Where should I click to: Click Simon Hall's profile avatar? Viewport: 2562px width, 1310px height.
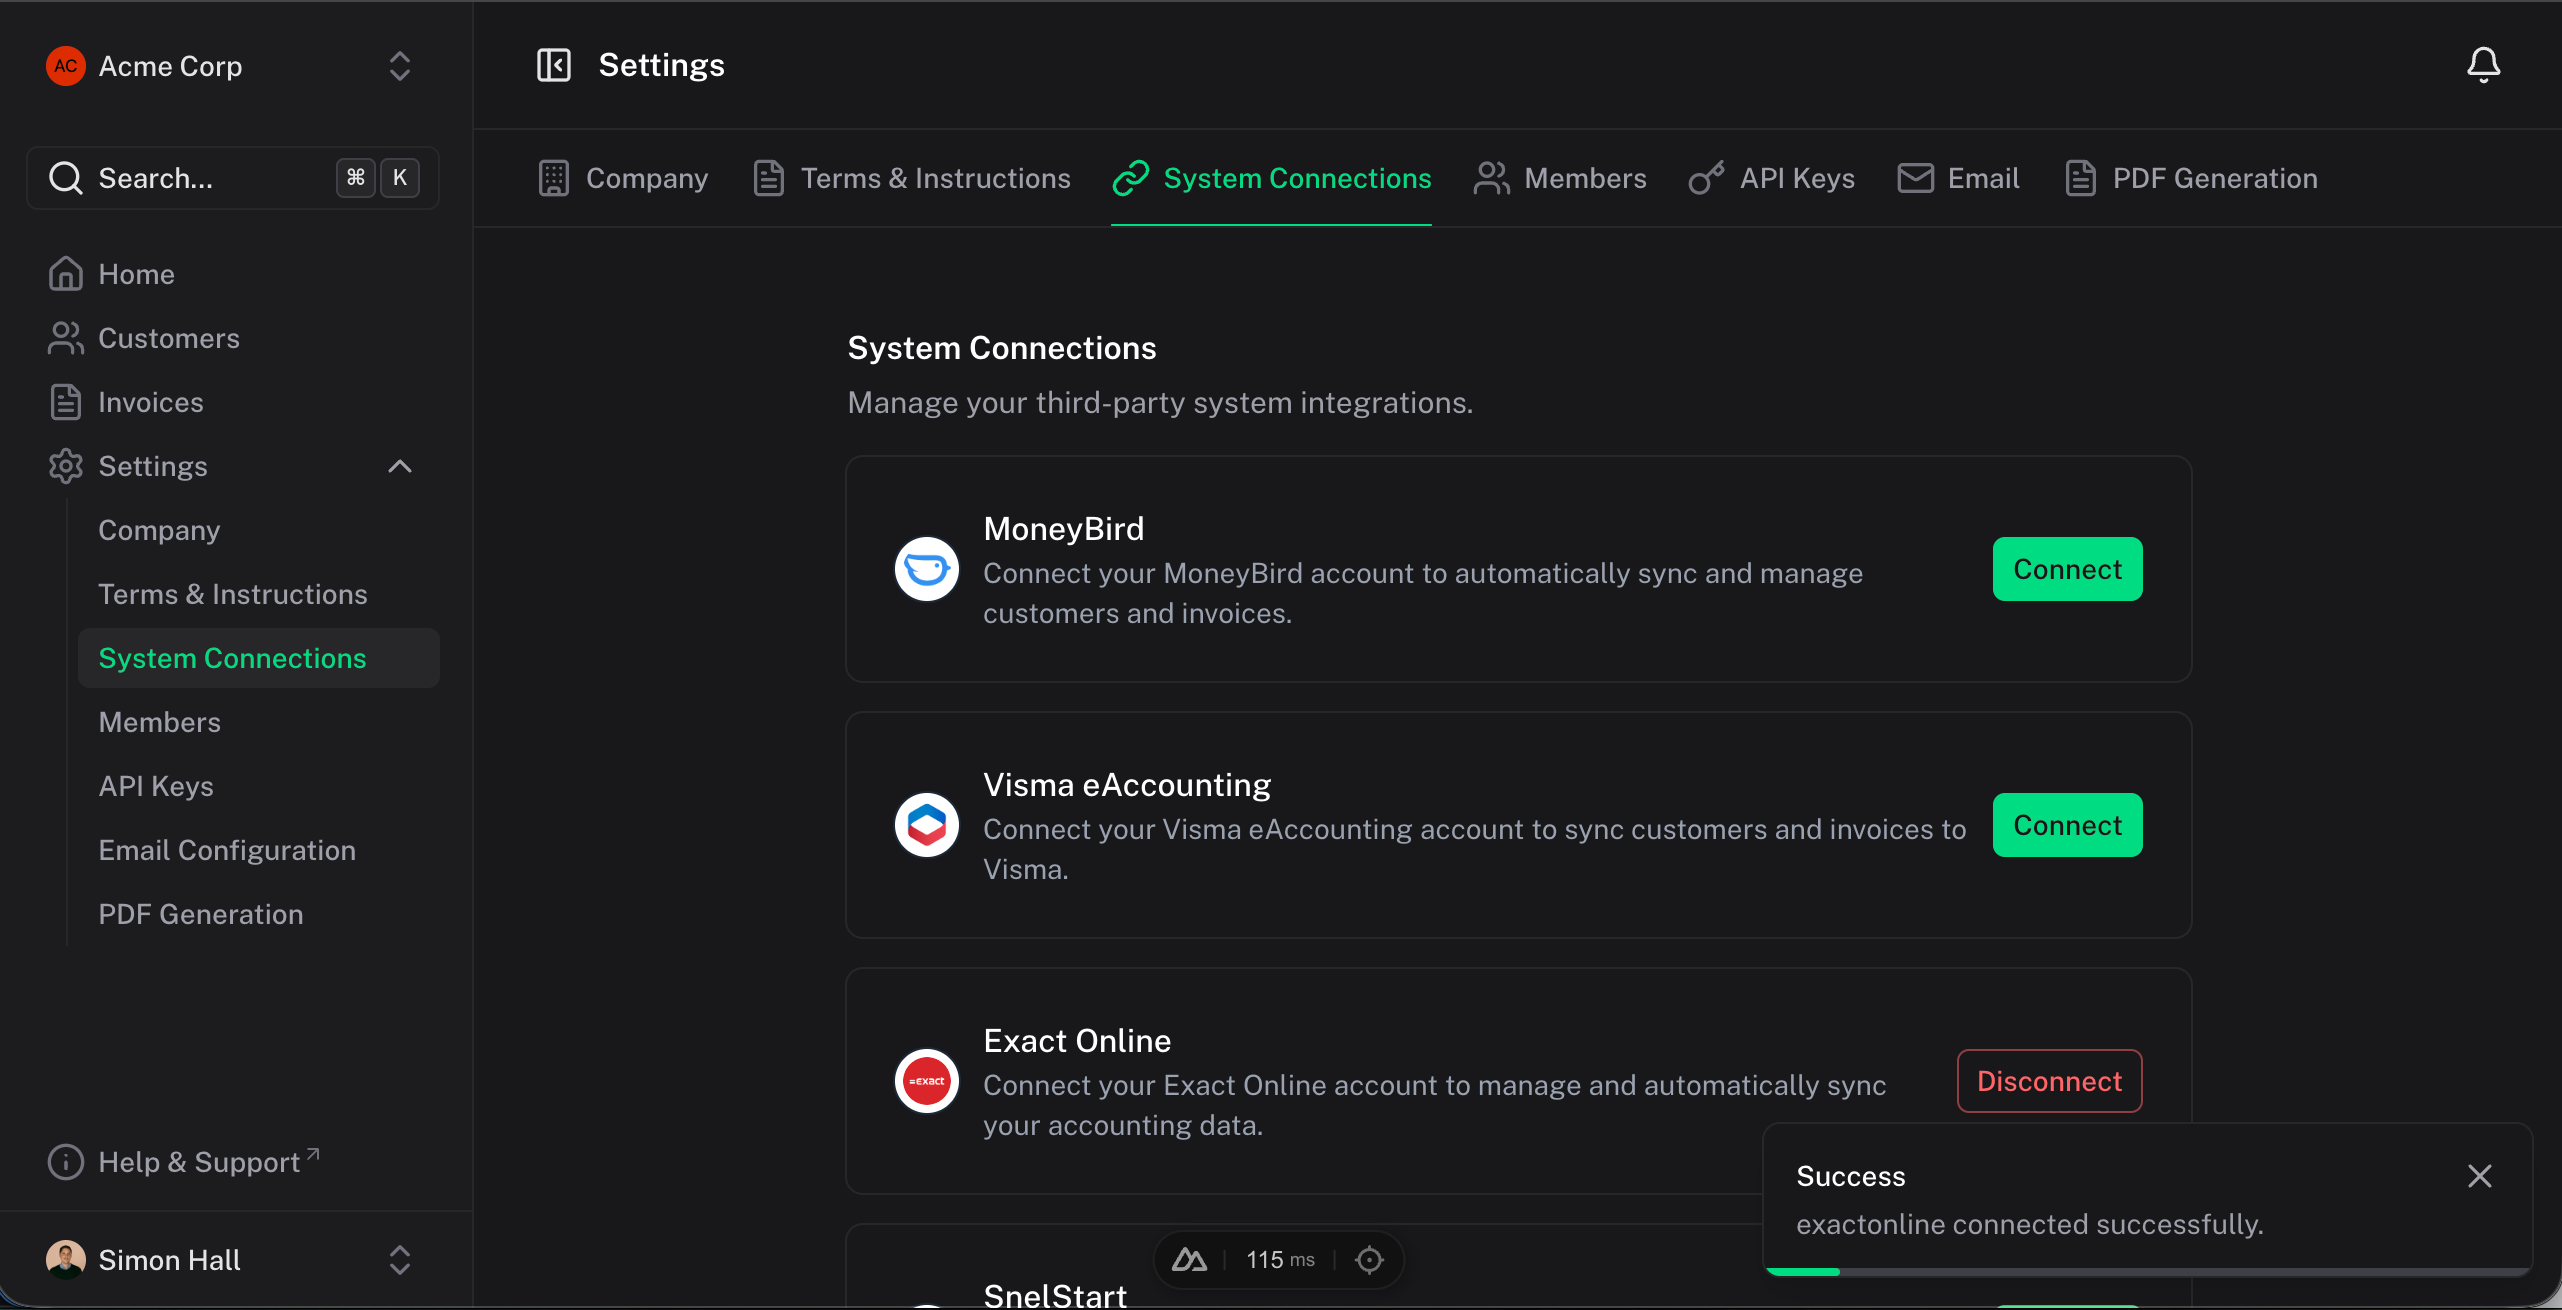click(x=66, y=1260)
